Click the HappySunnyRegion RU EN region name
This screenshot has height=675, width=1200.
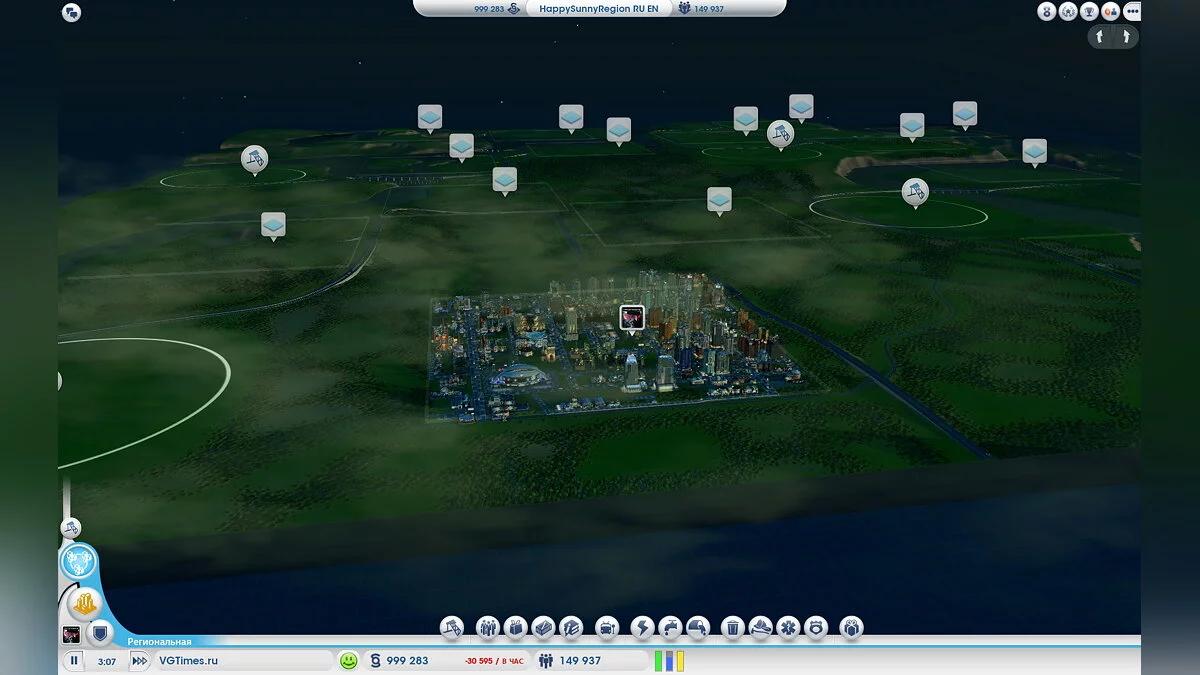point(599,8)
